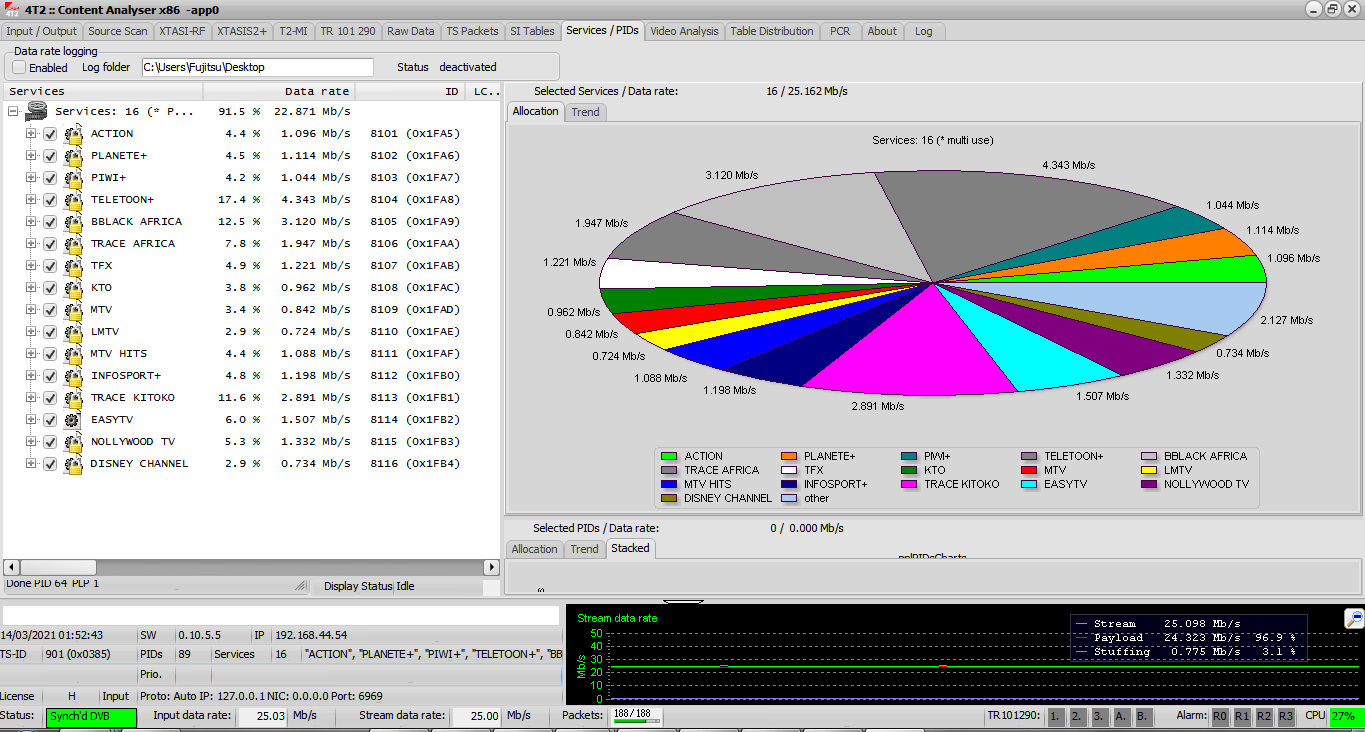Image resolution: width=1365 pixels, height=732 pixels.
Task: Expand the TFX tree node
Action: (31, 266)
